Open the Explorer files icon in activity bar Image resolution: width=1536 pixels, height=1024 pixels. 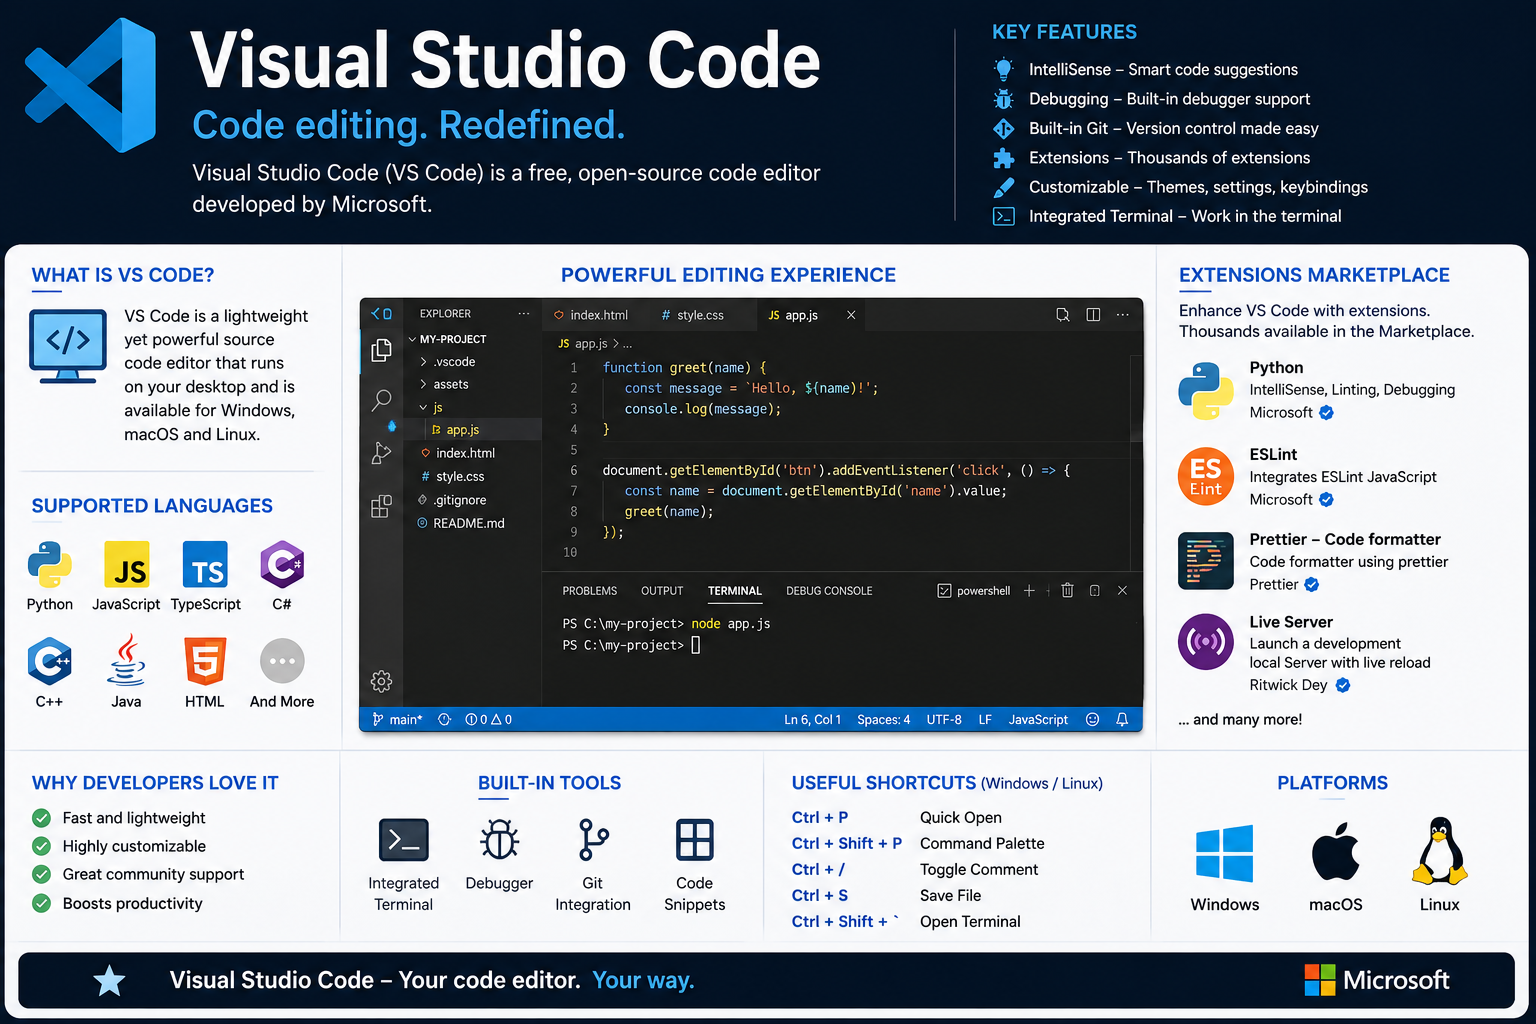(381, 350)
